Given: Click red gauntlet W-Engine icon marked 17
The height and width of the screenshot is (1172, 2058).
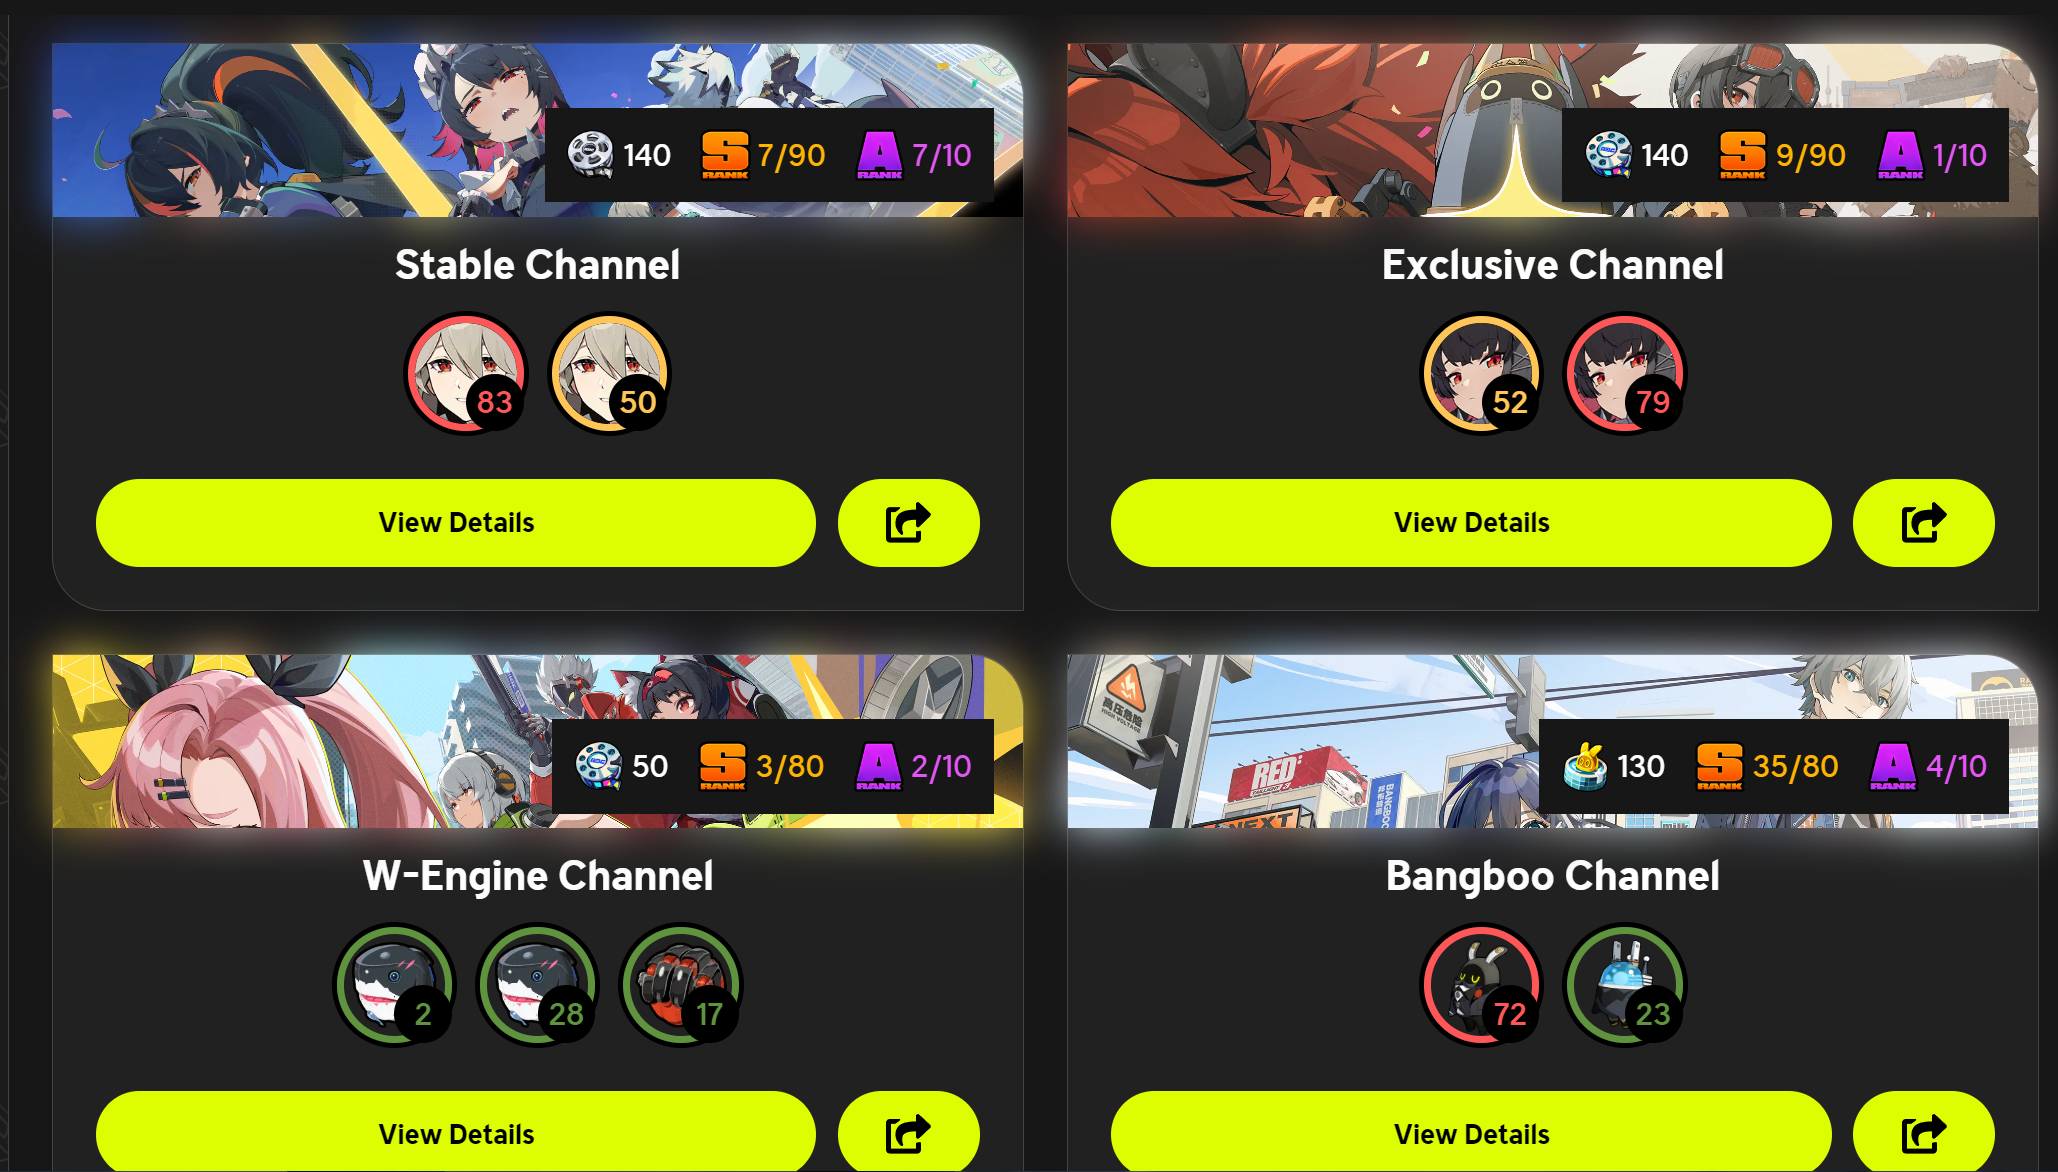Looking at the screenshot, I should (x=680, y=985).
